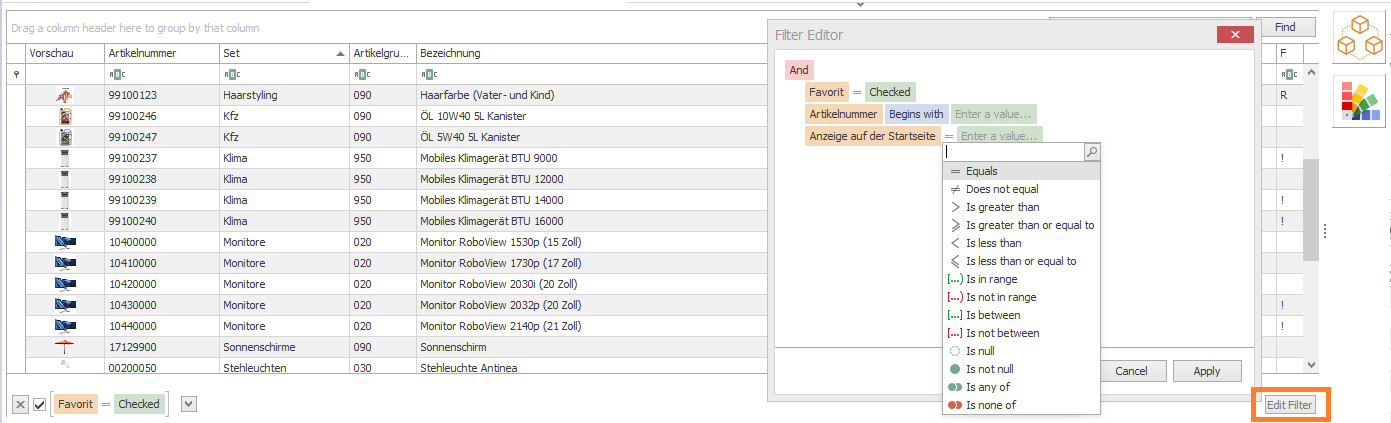This screenshot has width=1391, height=423.
Task: Open the orange boxes module icon
Action: click(x=1359, y=38)
